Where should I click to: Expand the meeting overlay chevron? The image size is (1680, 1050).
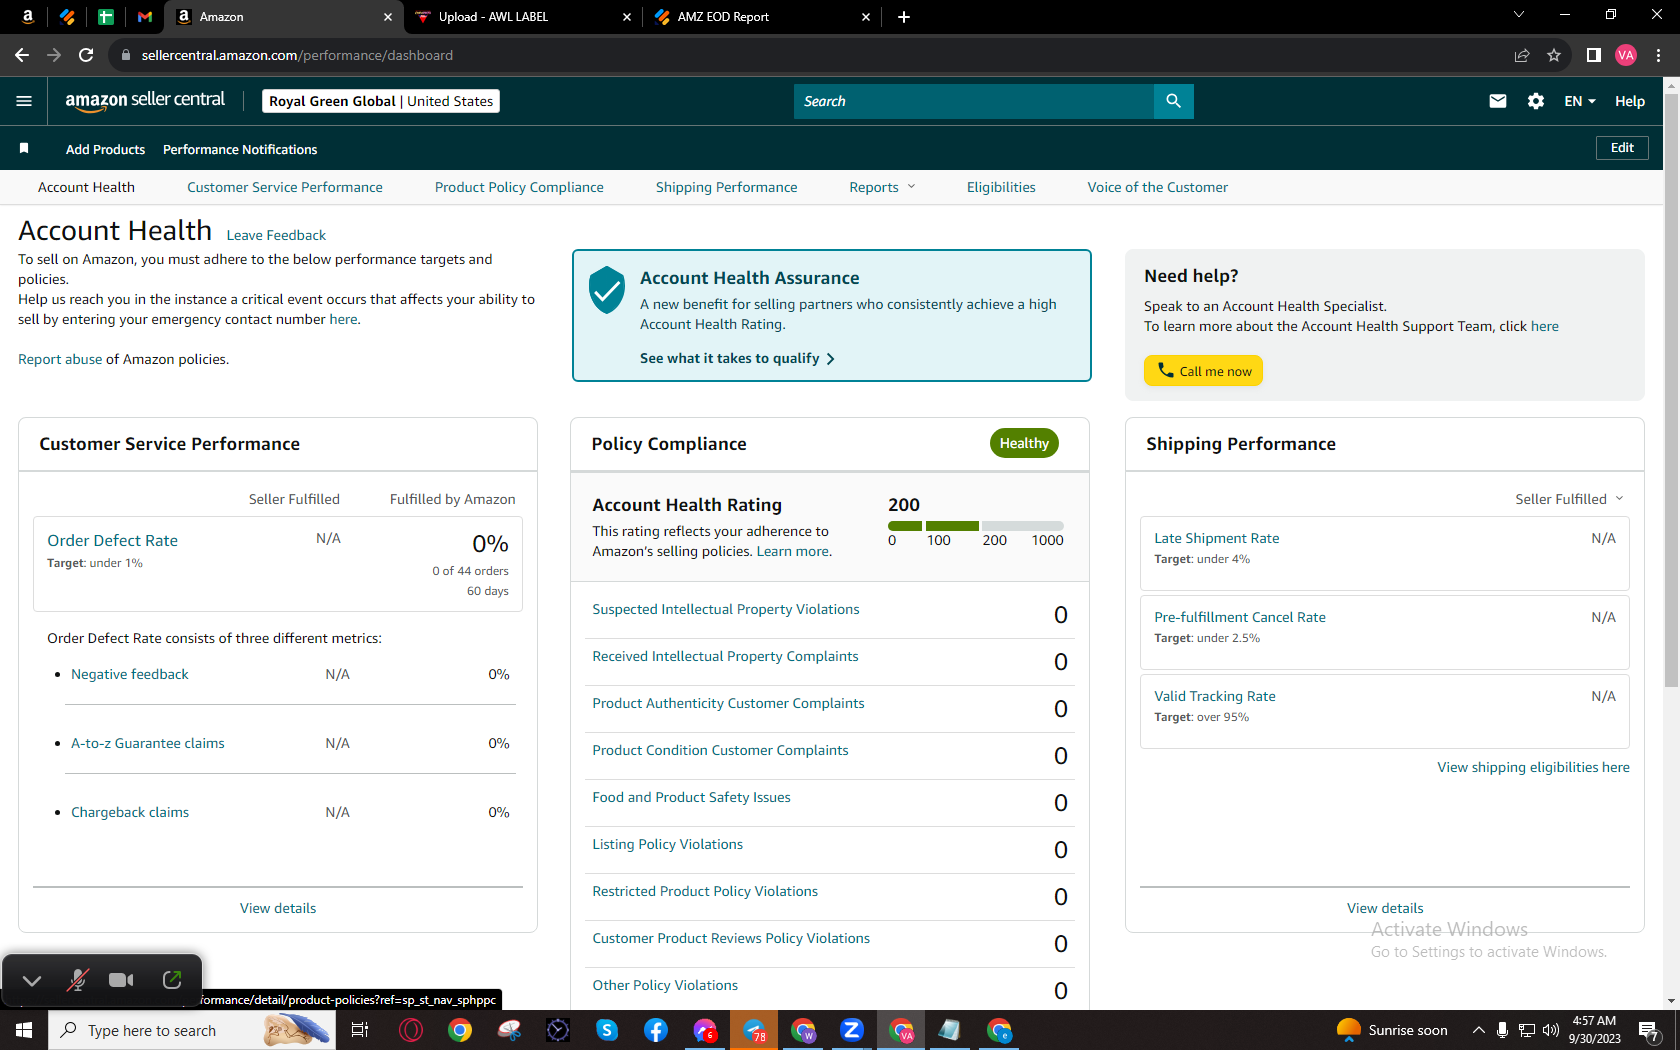pos(32,980)
